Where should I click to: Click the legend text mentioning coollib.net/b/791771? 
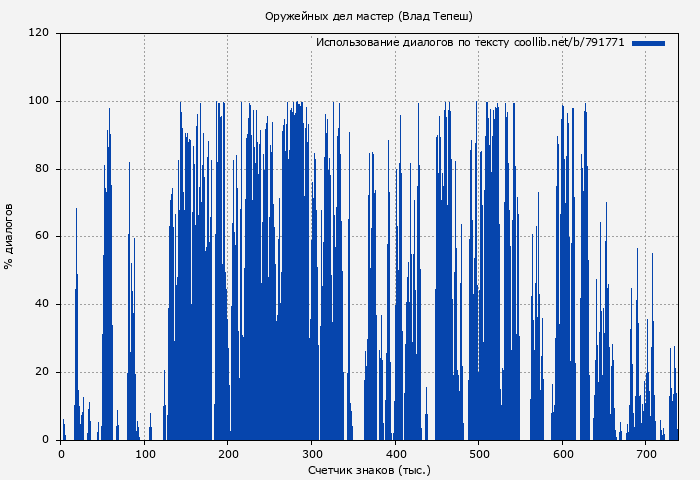(470, 43)
